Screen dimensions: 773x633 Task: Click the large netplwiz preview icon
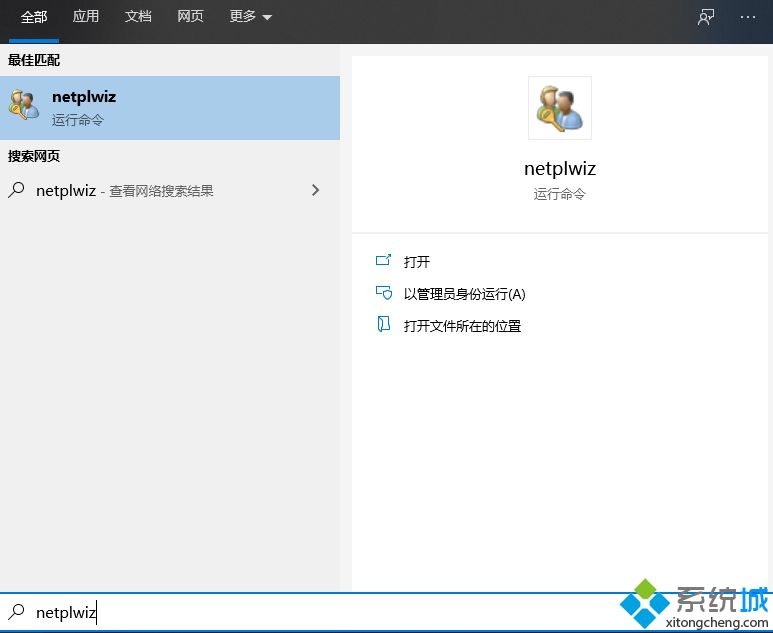pos(560,108)
